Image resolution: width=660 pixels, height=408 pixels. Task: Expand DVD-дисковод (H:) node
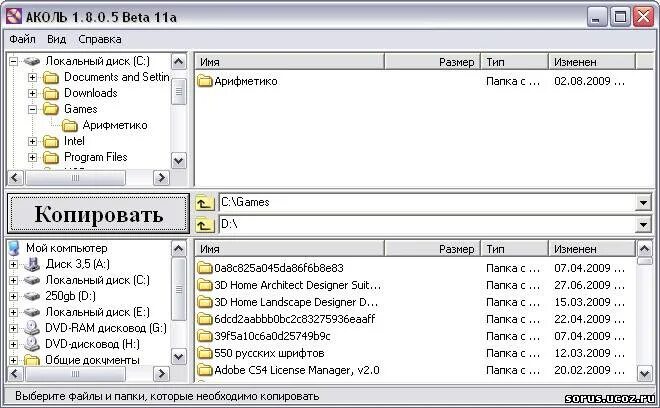[x=13, y=344]
